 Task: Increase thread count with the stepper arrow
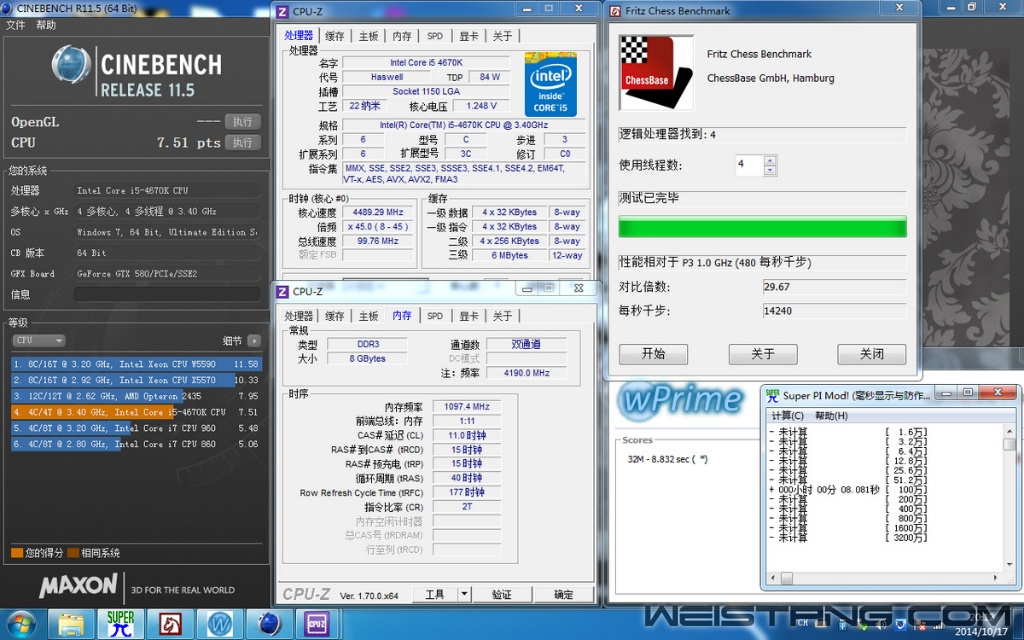[x=769, y=159]
